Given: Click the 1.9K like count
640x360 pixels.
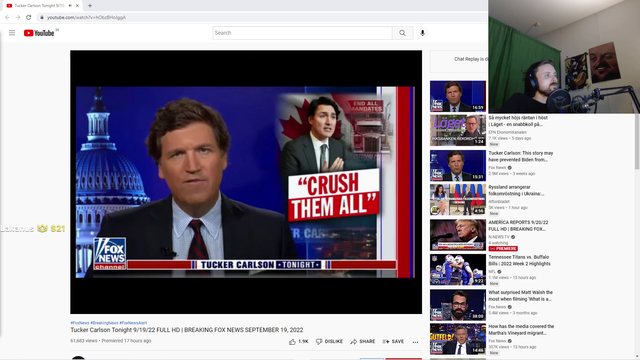Looking at the screenshot, I should coord(303,342).
